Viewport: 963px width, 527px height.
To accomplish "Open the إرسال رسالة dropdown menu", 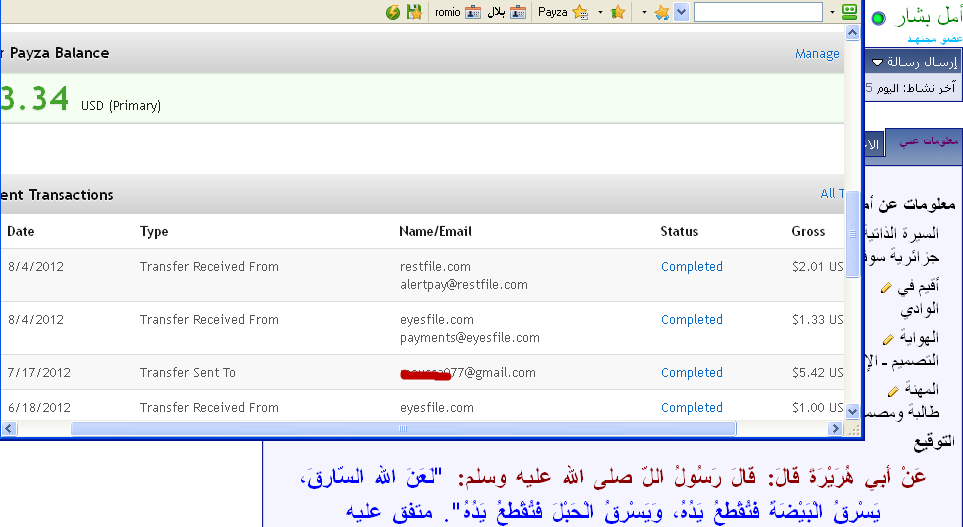I will pos(914,62).
